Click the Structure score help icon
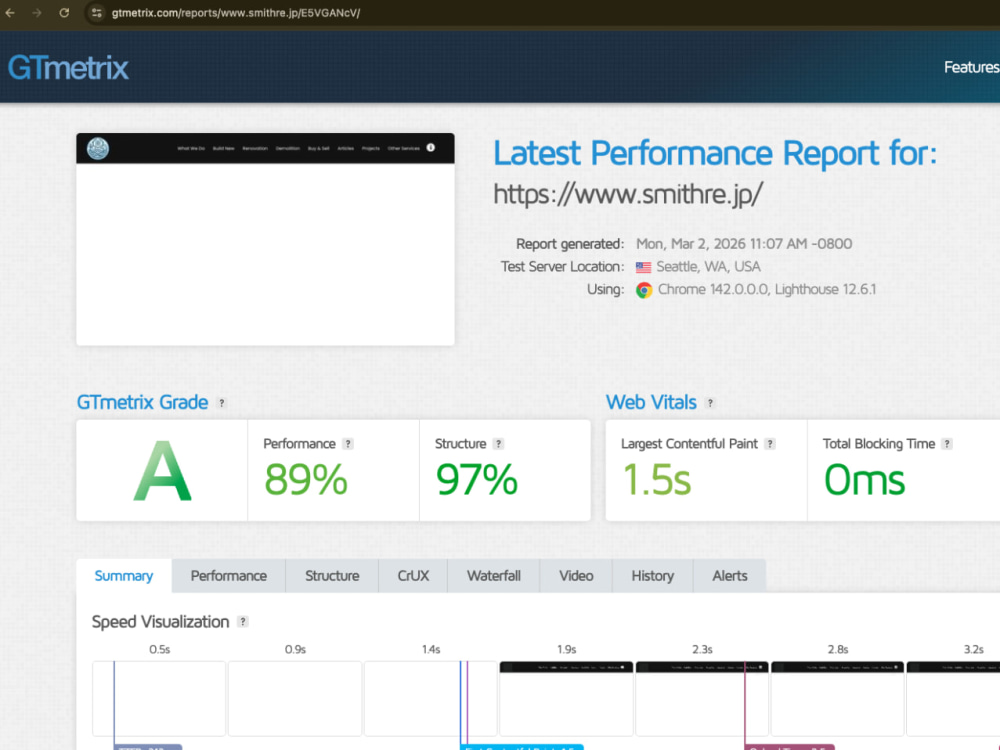The image size is (1000, 750). (499, 444)
